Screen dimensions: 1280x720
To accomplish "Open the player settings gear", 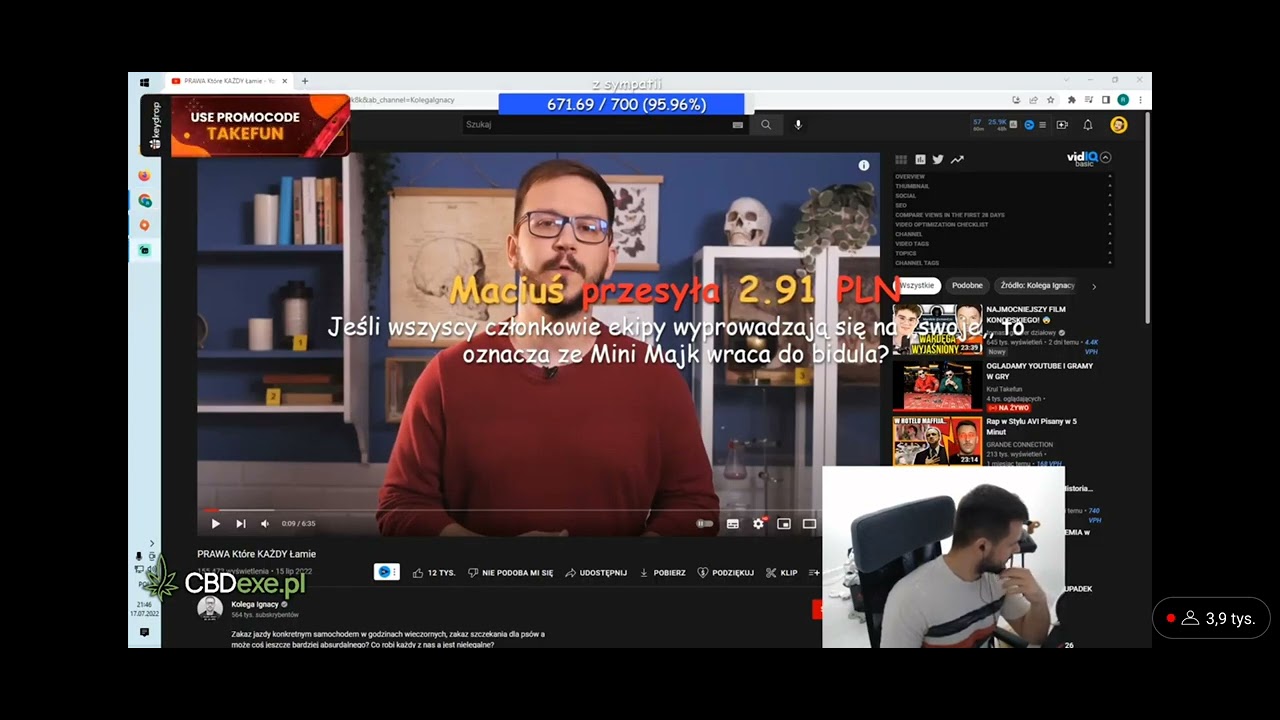I will coord(758,523).
